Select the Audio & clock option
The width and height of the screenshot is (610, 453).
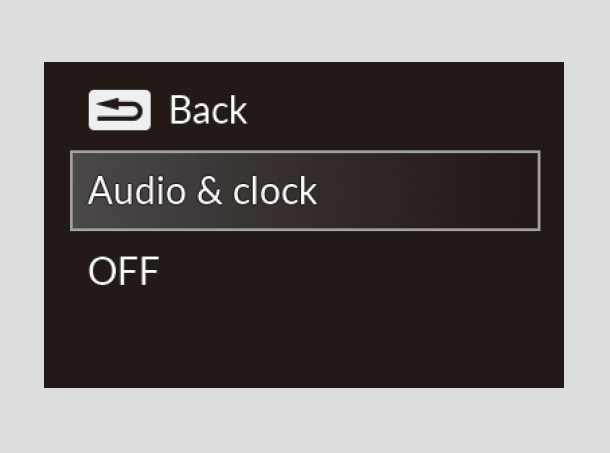click(304, 190)
